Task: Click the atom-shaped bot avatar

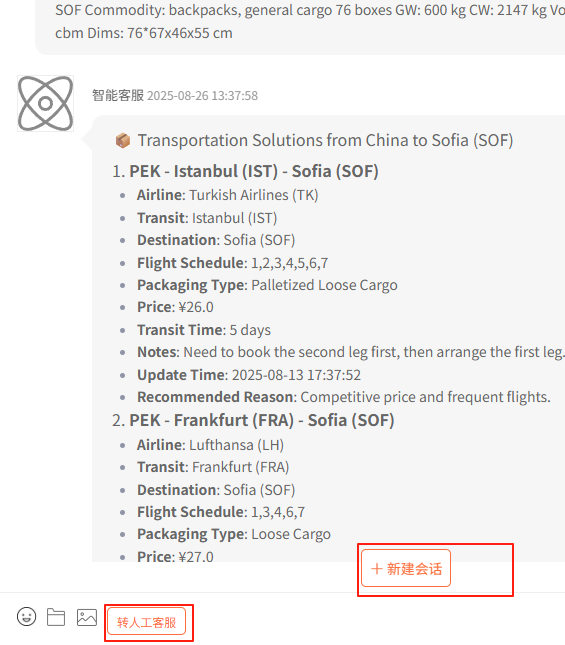Action: point(45,103)
